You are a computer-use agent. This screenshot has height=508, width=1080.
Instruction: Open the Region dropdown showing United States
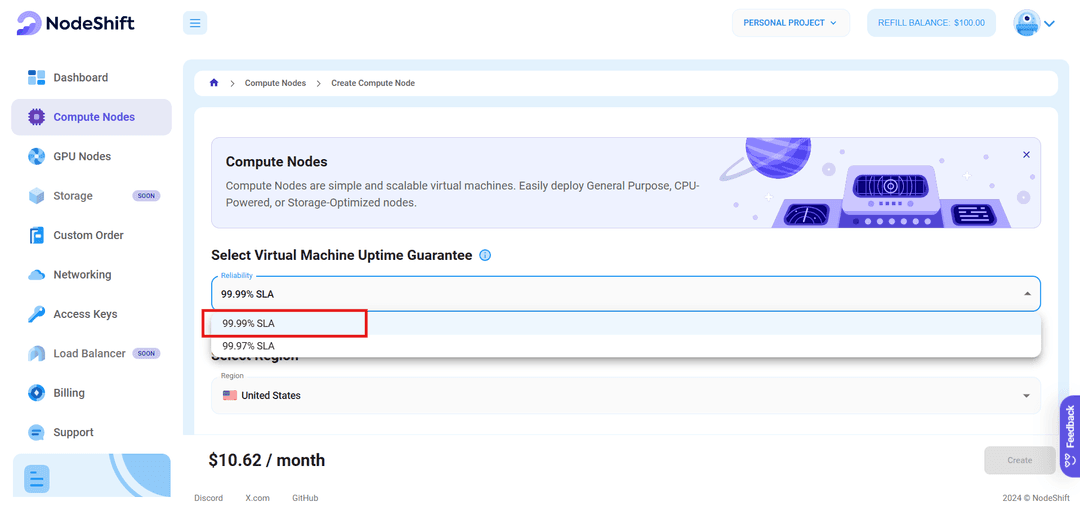point(625,396)
